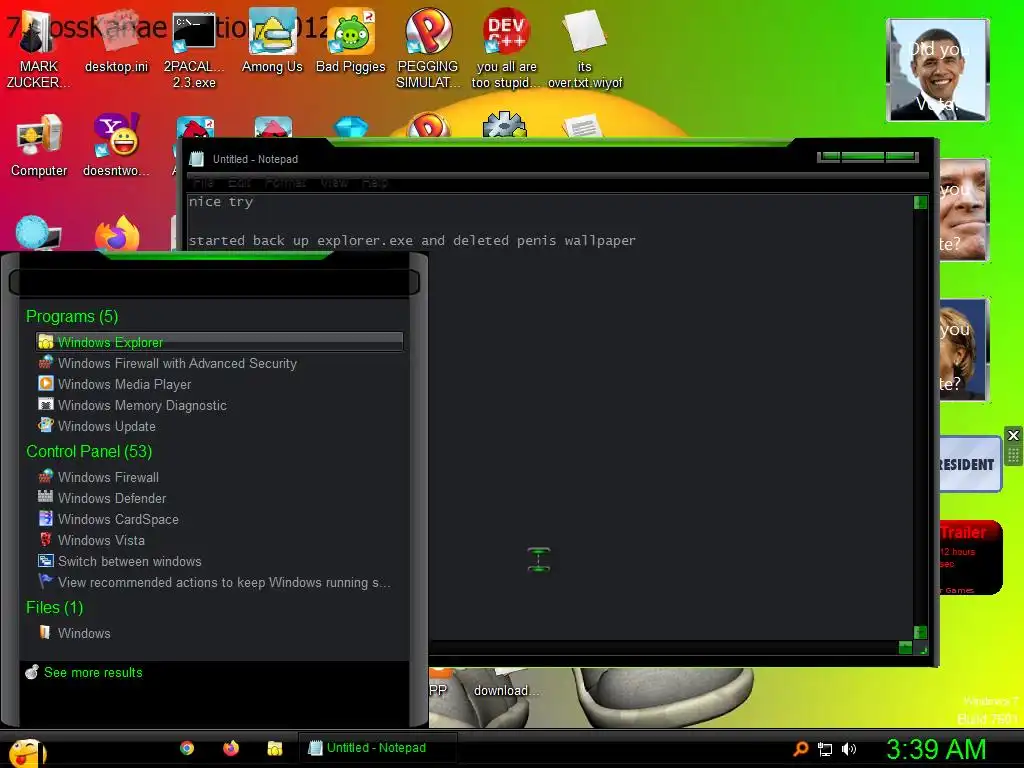The width and height of the screenshot is (1024, 768).
Task: Switch to Untitled - Notepad taskbar button
Action: coord(377,748)
